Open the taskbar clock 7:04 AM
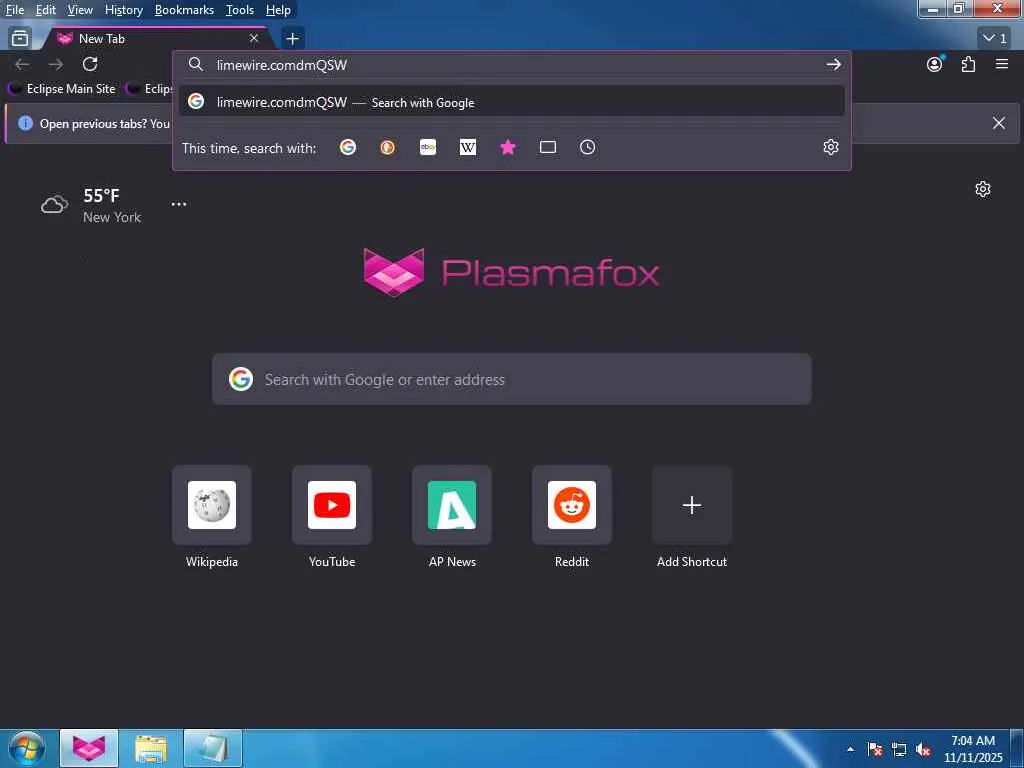 (973, 749)
